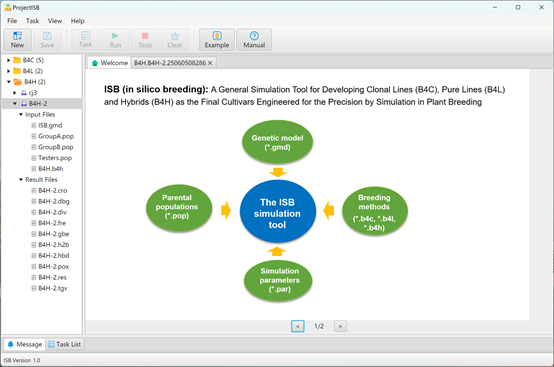The height and width of the screenshot is (367, 554).
Task: Go to the previous welcome page
Action: [297, 326]
